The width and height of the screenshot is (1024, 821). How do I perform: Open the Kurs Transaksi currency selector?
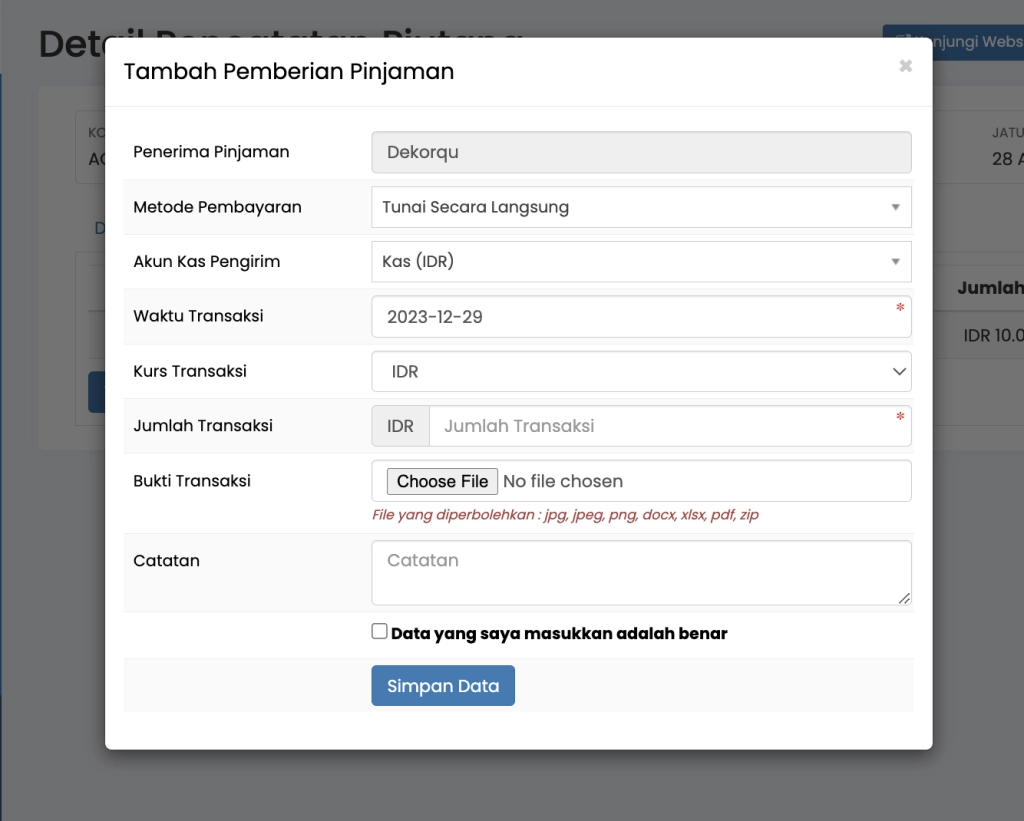click(641, 371)
